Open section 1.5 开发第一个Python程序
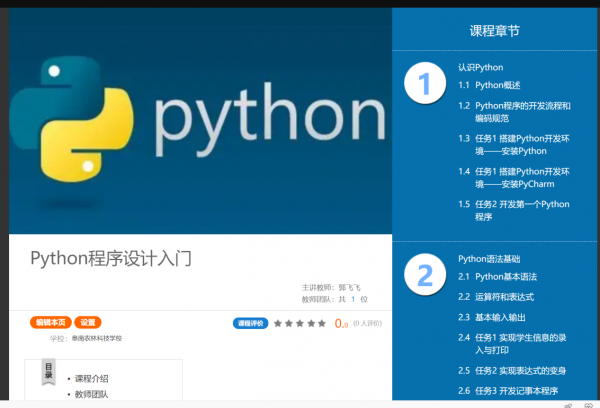600x408 pixels. tap(514, 210)
